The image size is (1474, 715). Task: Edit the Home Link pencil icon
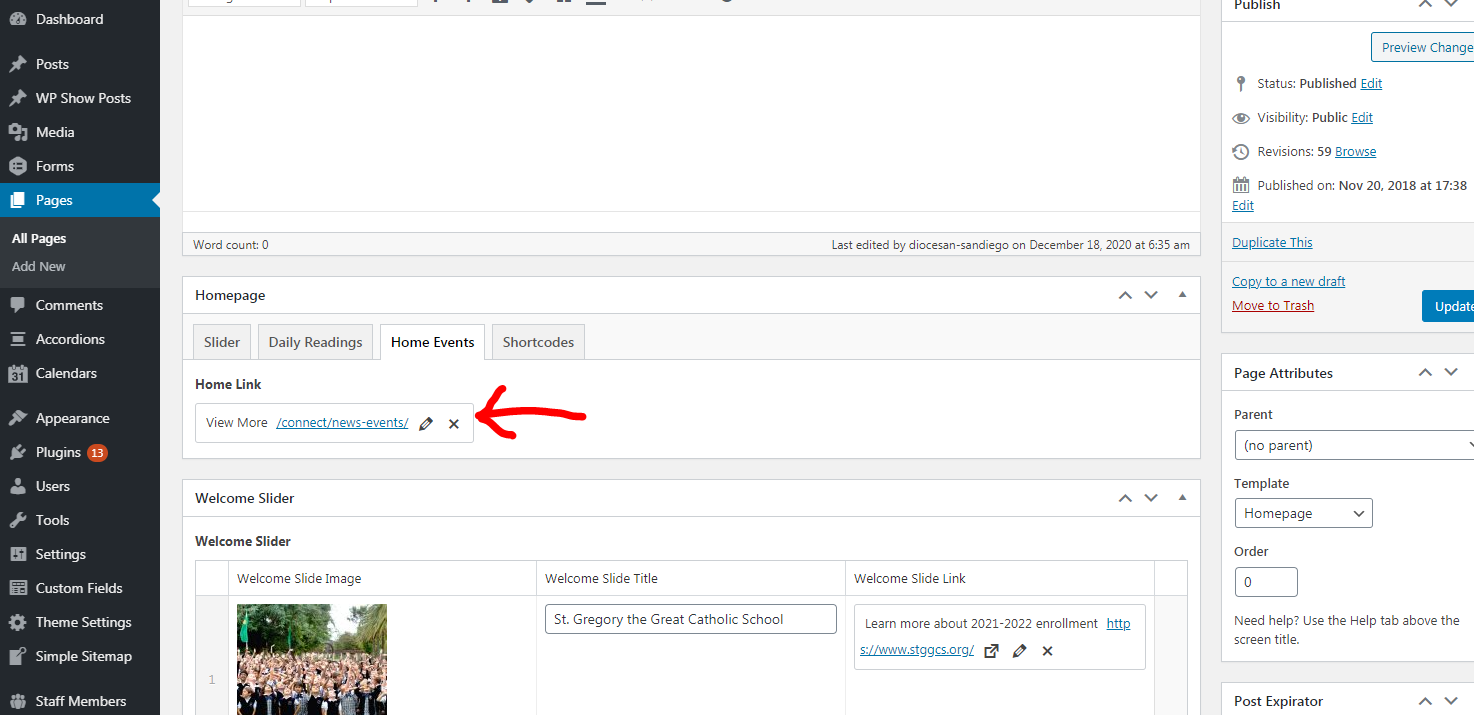coord(426,424)
